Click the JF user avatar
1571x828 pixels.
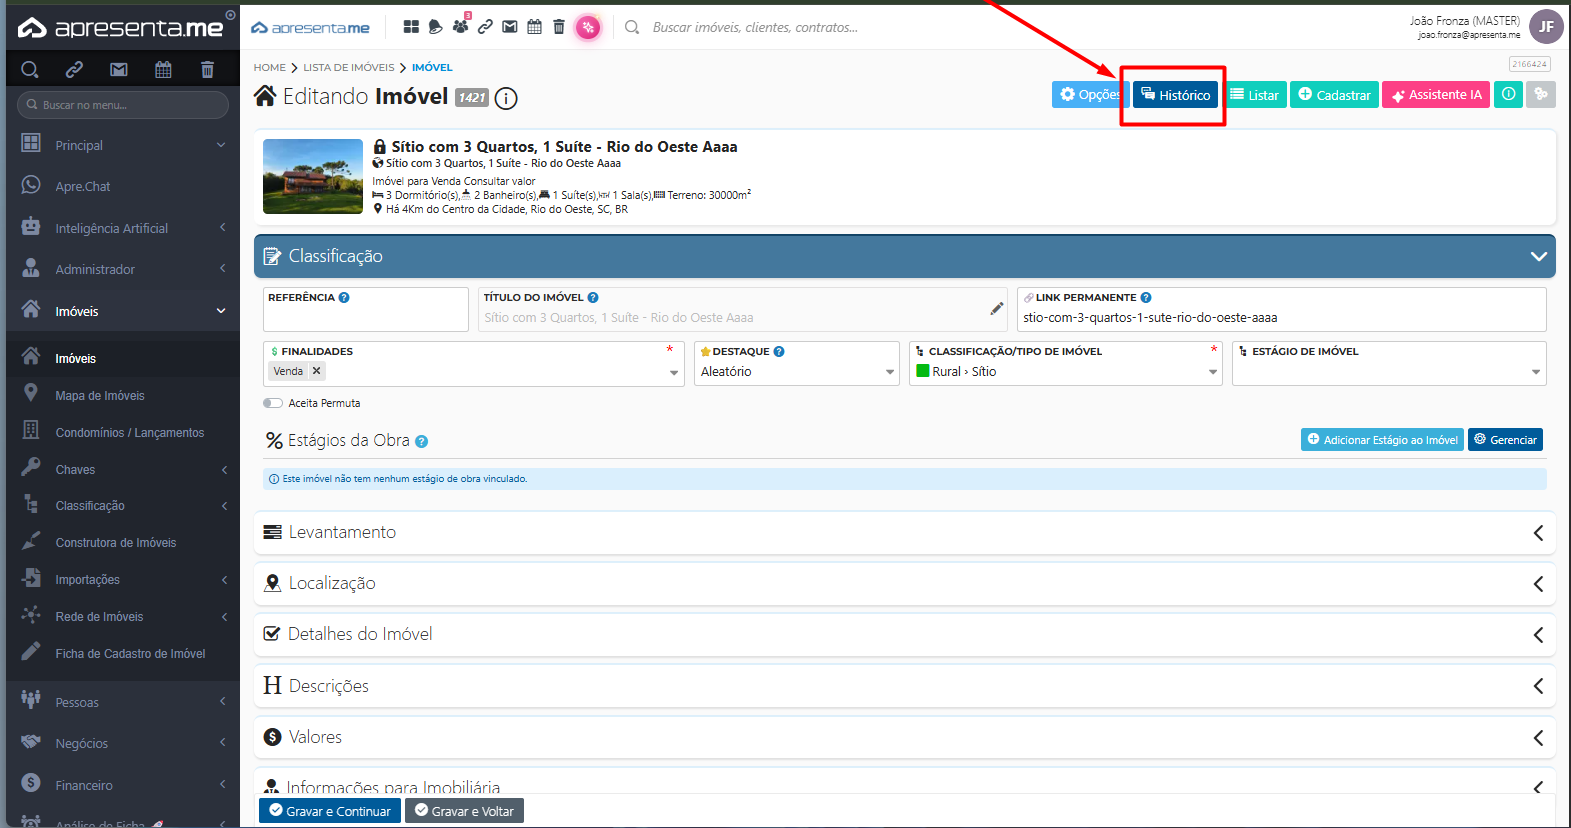1546,27
